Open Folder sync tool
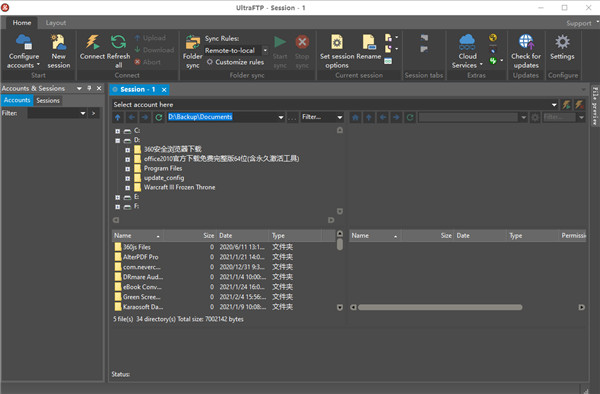 point(192,51)
